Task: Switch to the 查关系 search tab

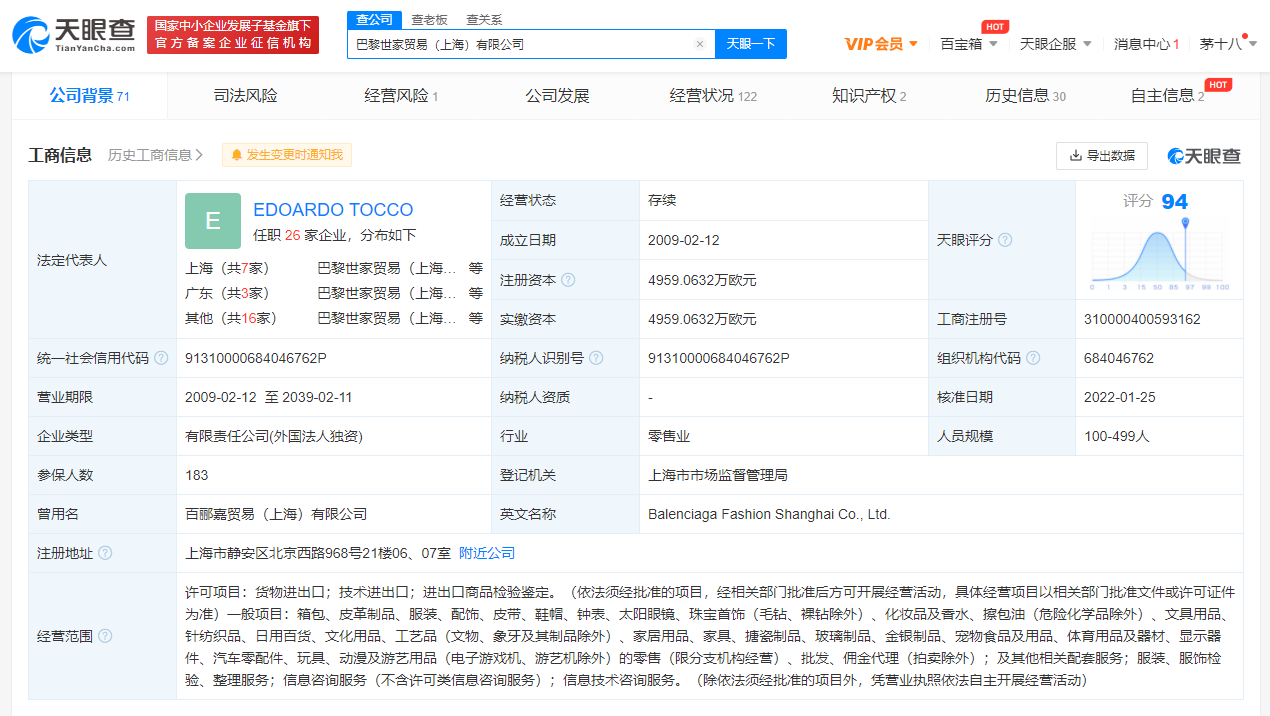Action: (x=484, y=20)
